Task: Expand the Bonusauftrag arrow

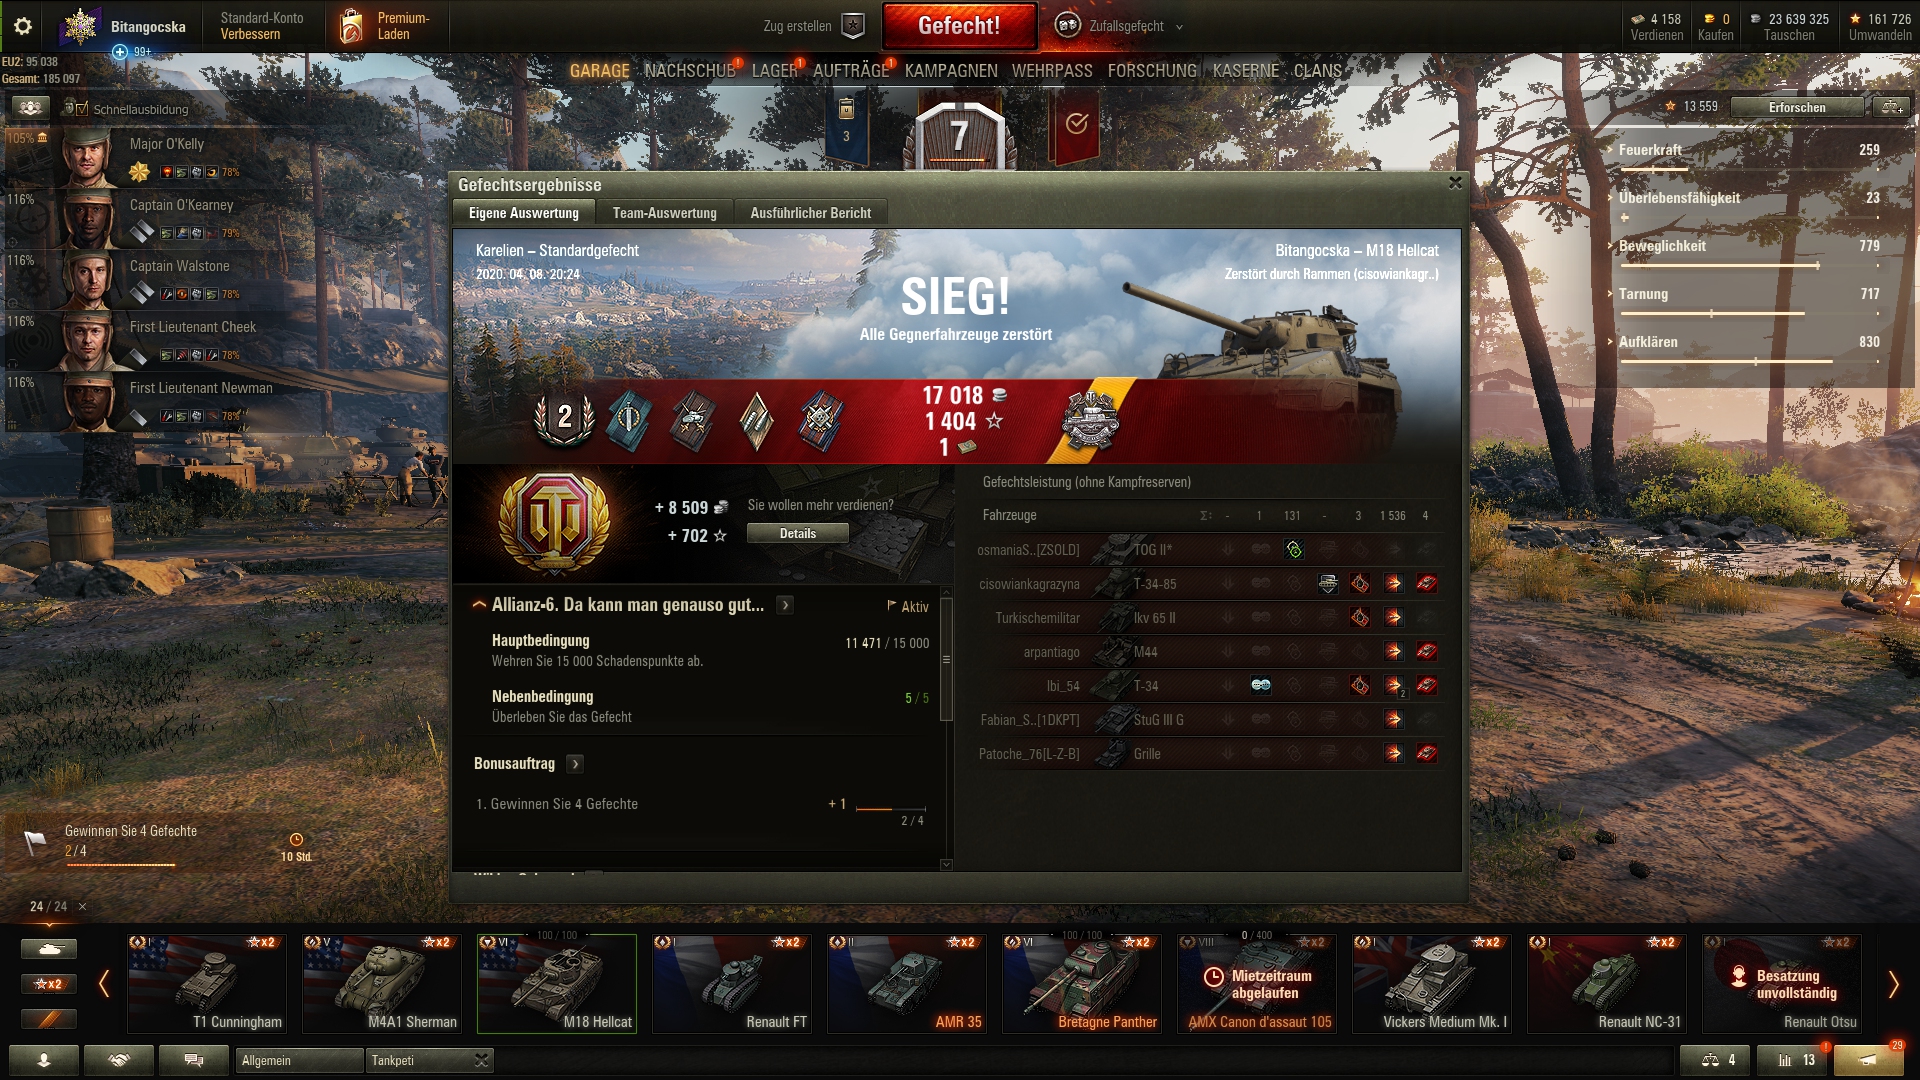Action: (575, 764)
